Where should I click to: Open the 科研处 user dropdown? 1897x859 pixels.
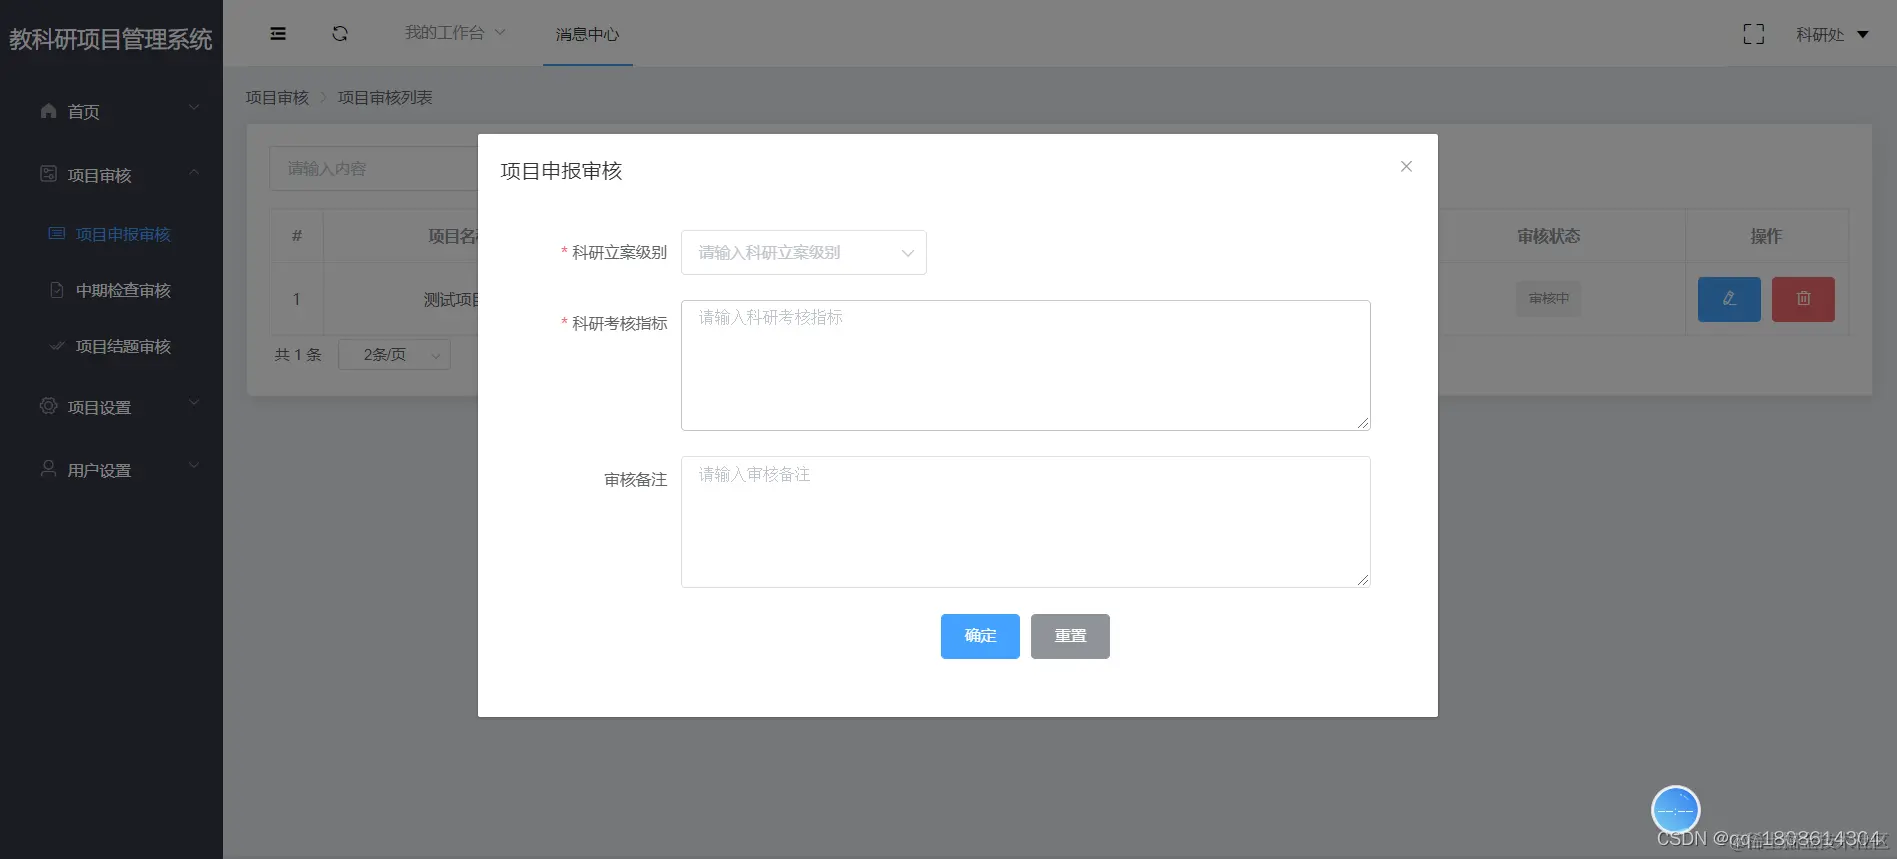tap(1832, 34)
